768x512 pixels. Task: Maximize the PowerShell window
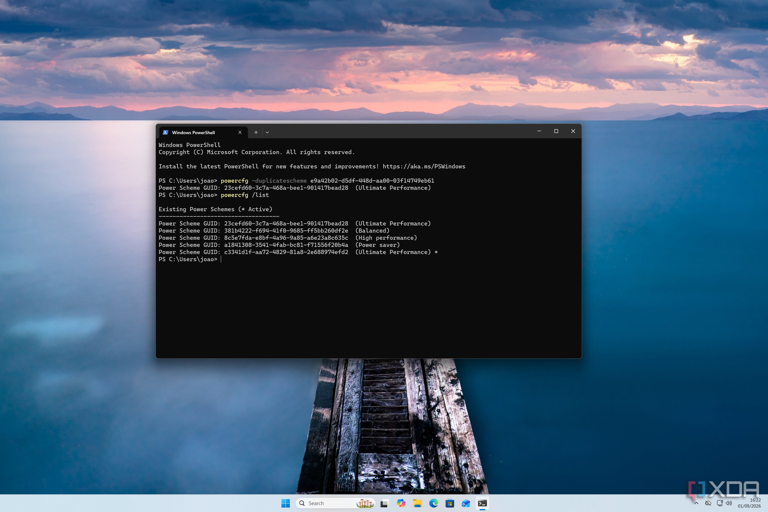pyautogui.click(x=556, y=131)
